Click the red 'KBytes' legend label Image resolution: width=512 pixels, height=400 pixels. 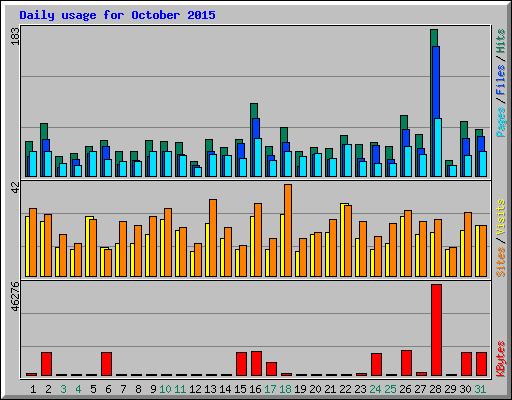tap(501, 359)
